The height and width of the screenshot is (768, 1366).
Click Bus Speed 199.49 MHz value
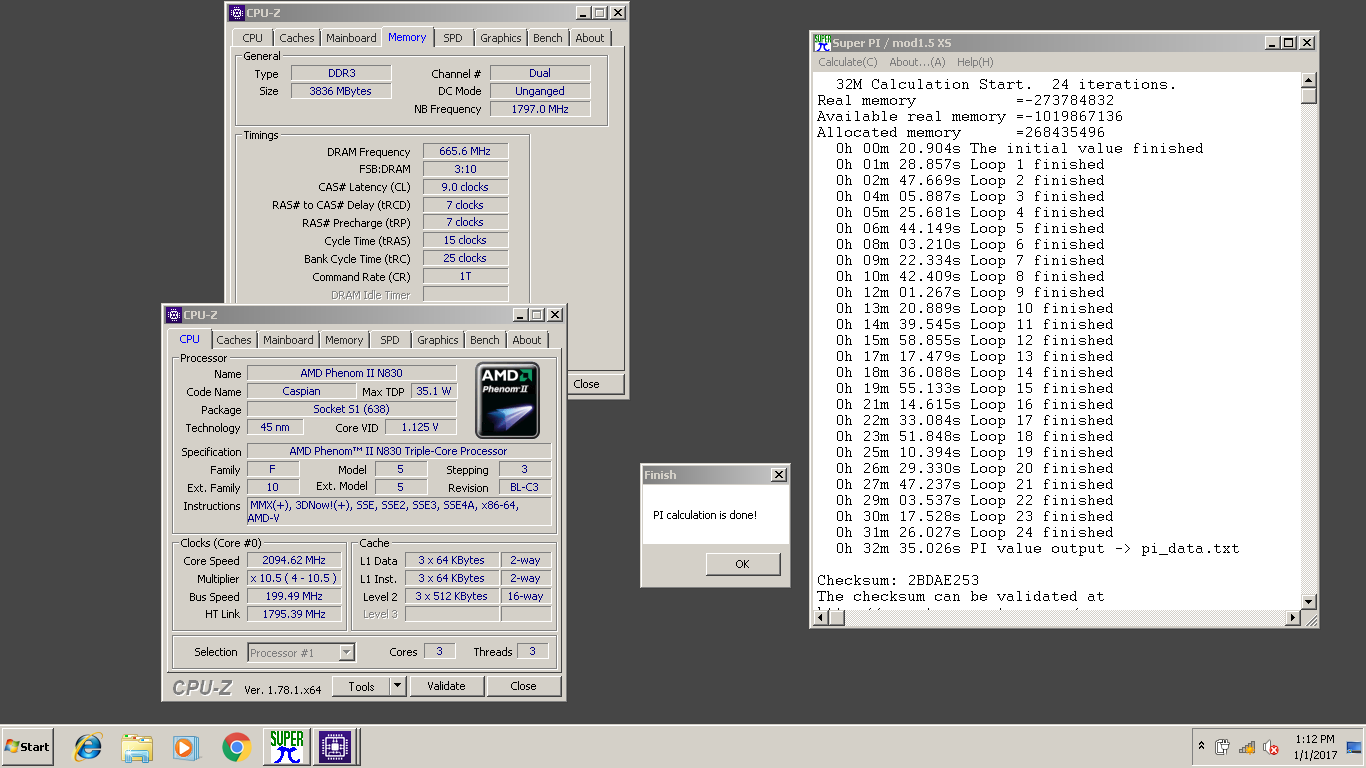coord(293,596)
